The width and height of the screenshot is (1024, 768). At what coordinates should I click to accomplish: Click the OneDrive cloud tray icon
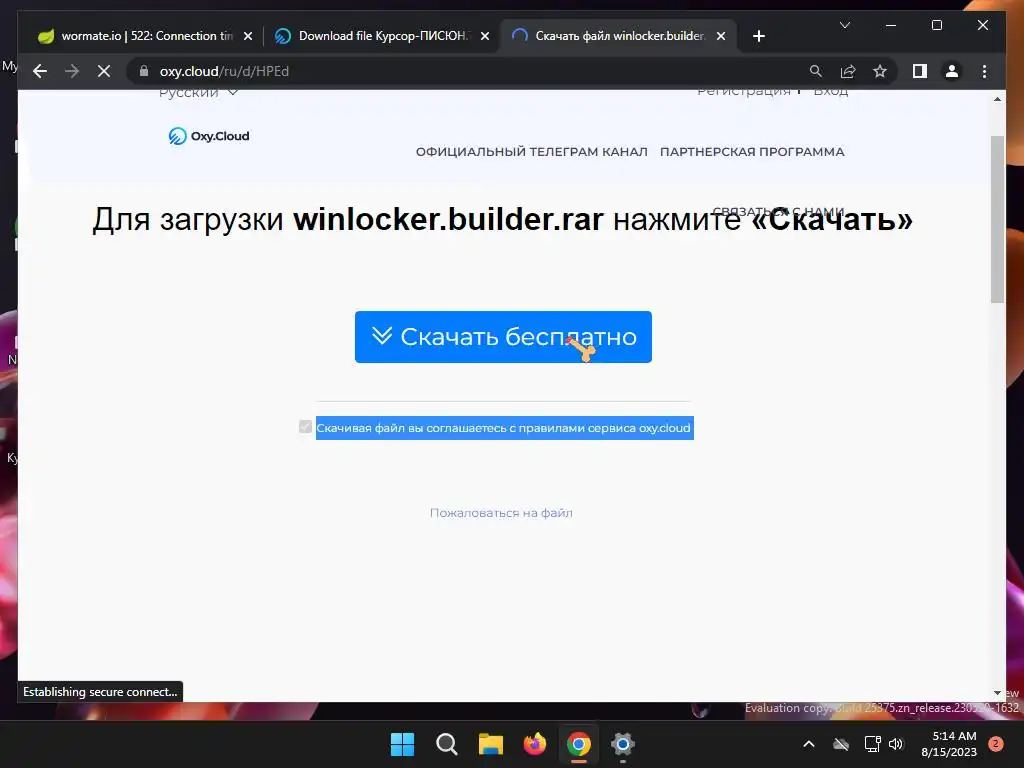tap(841, 744)
